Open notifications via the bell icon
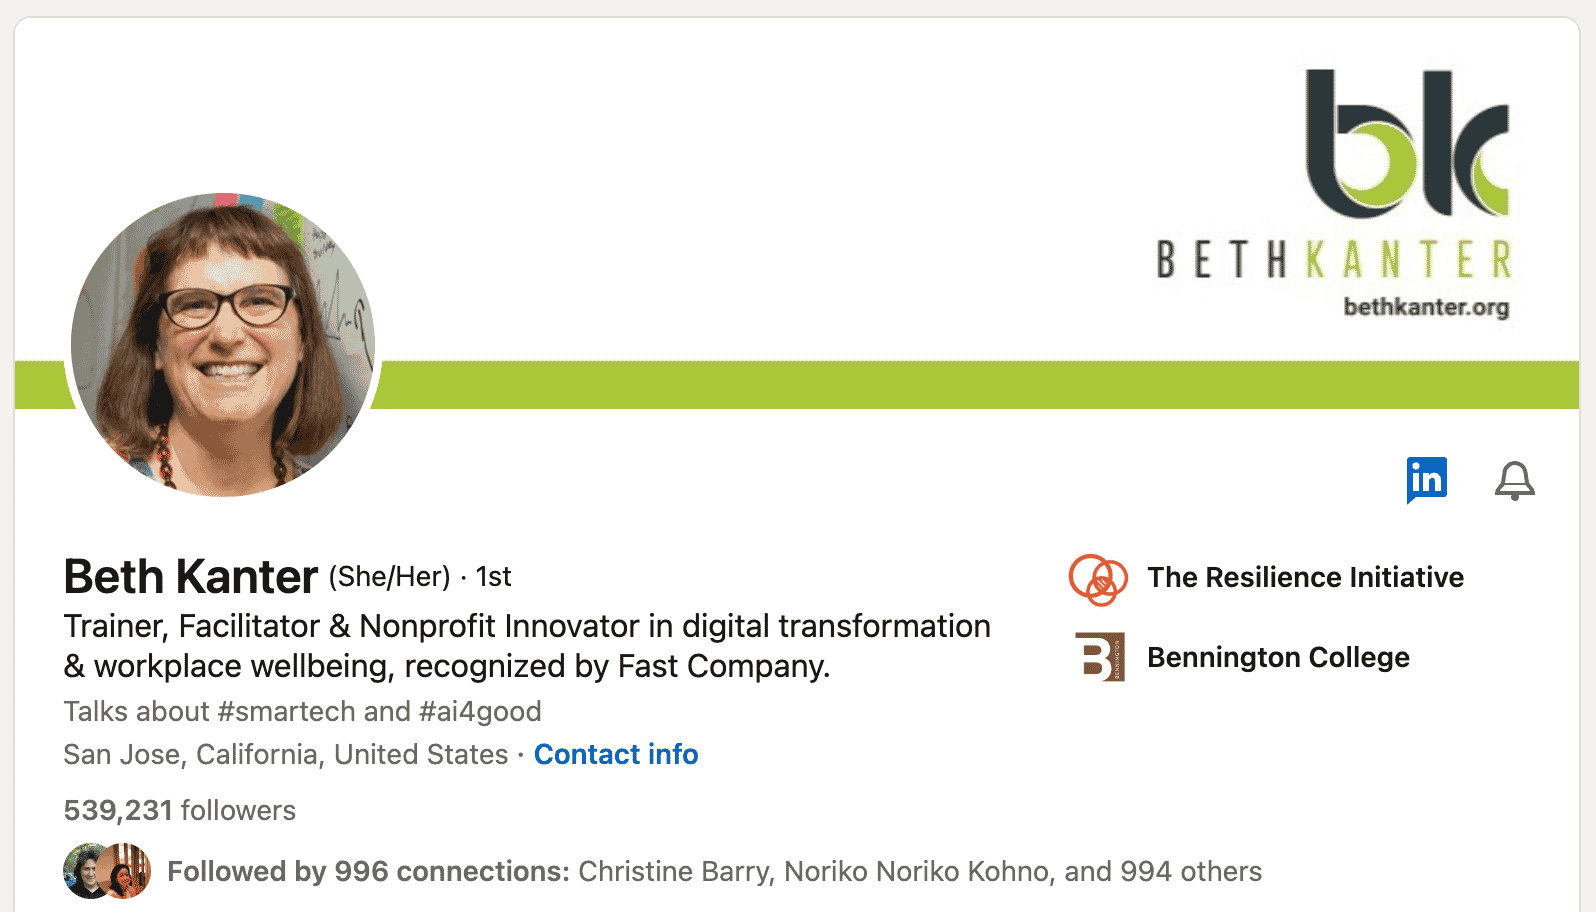The width and height of the screenshot is (1596, 912). pos(1514,481)
